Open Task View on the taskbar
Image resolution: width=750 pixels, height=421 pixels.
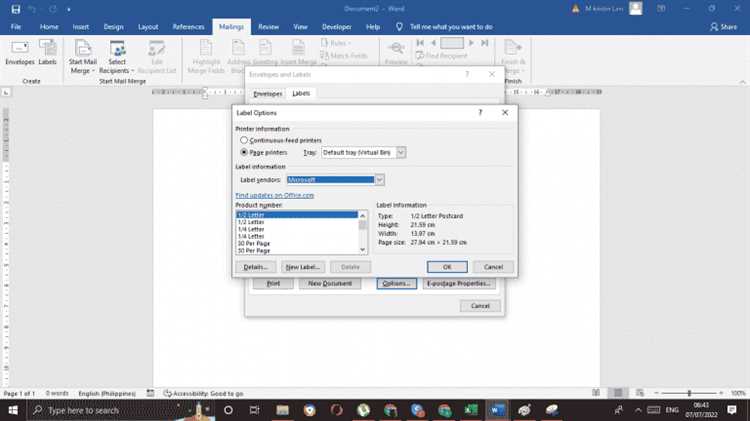pos(254,410)
